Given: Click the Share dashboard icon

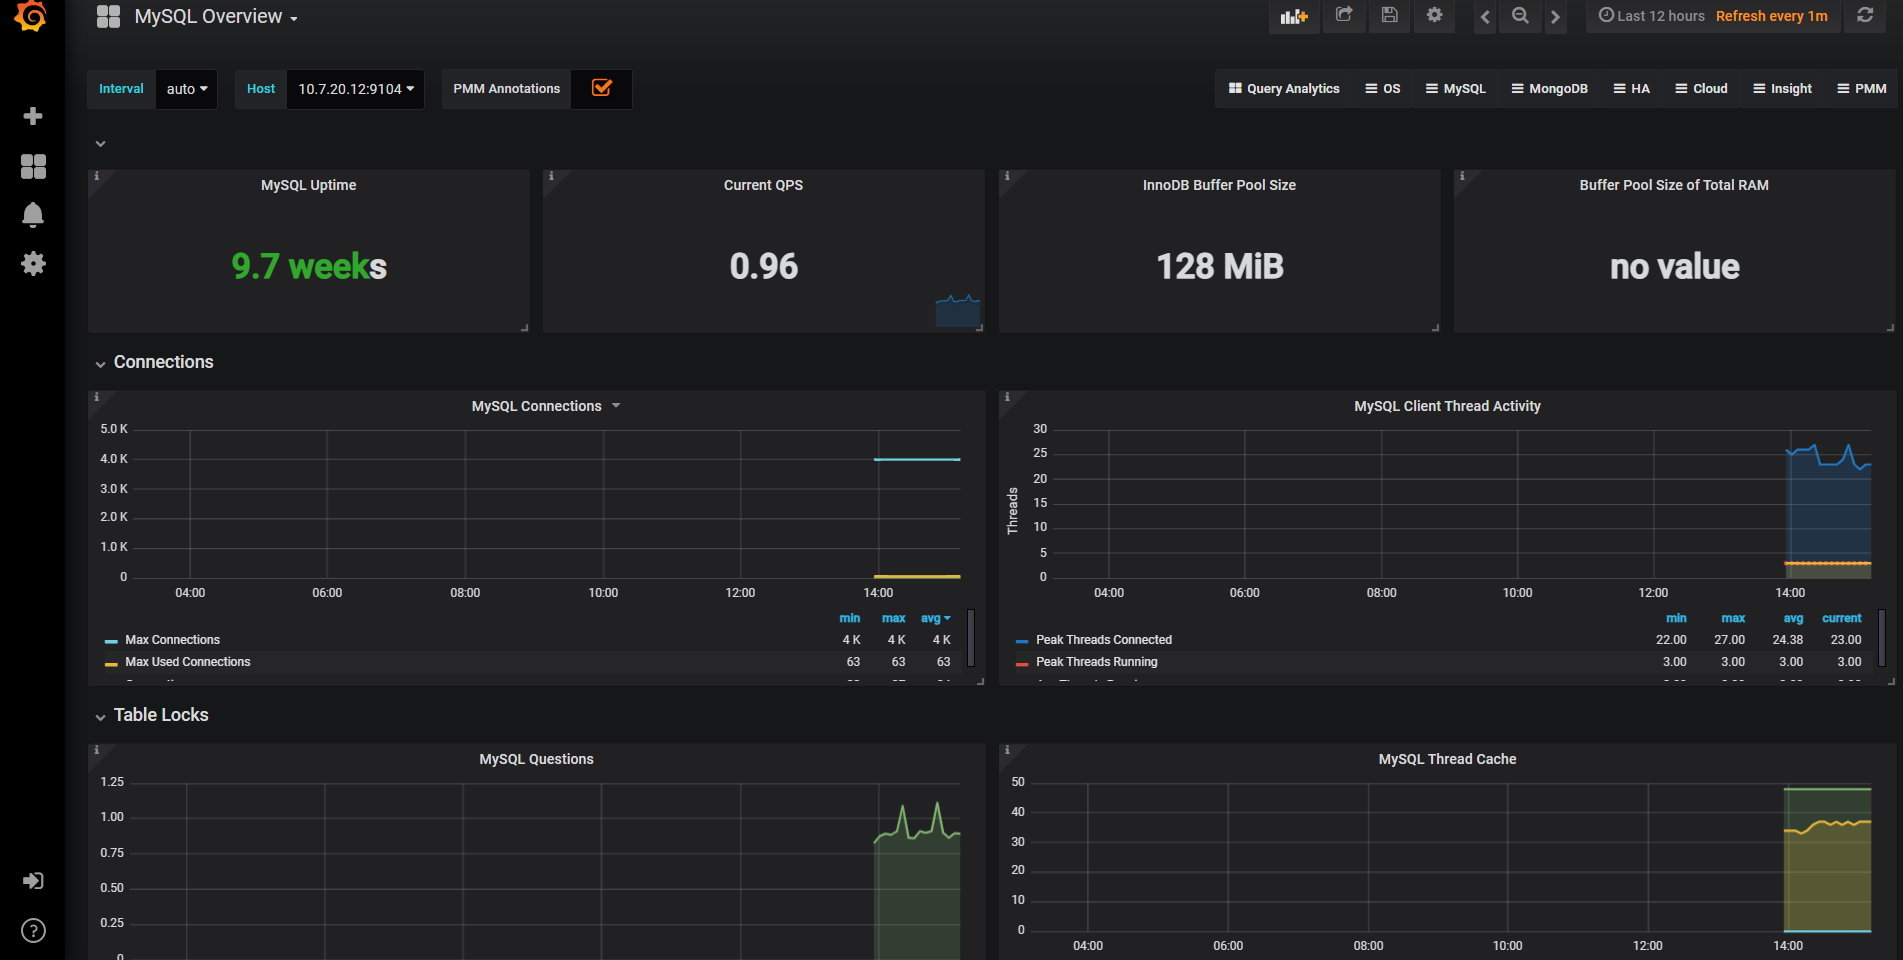Looking at the screenshot, I should [1344, 15].
